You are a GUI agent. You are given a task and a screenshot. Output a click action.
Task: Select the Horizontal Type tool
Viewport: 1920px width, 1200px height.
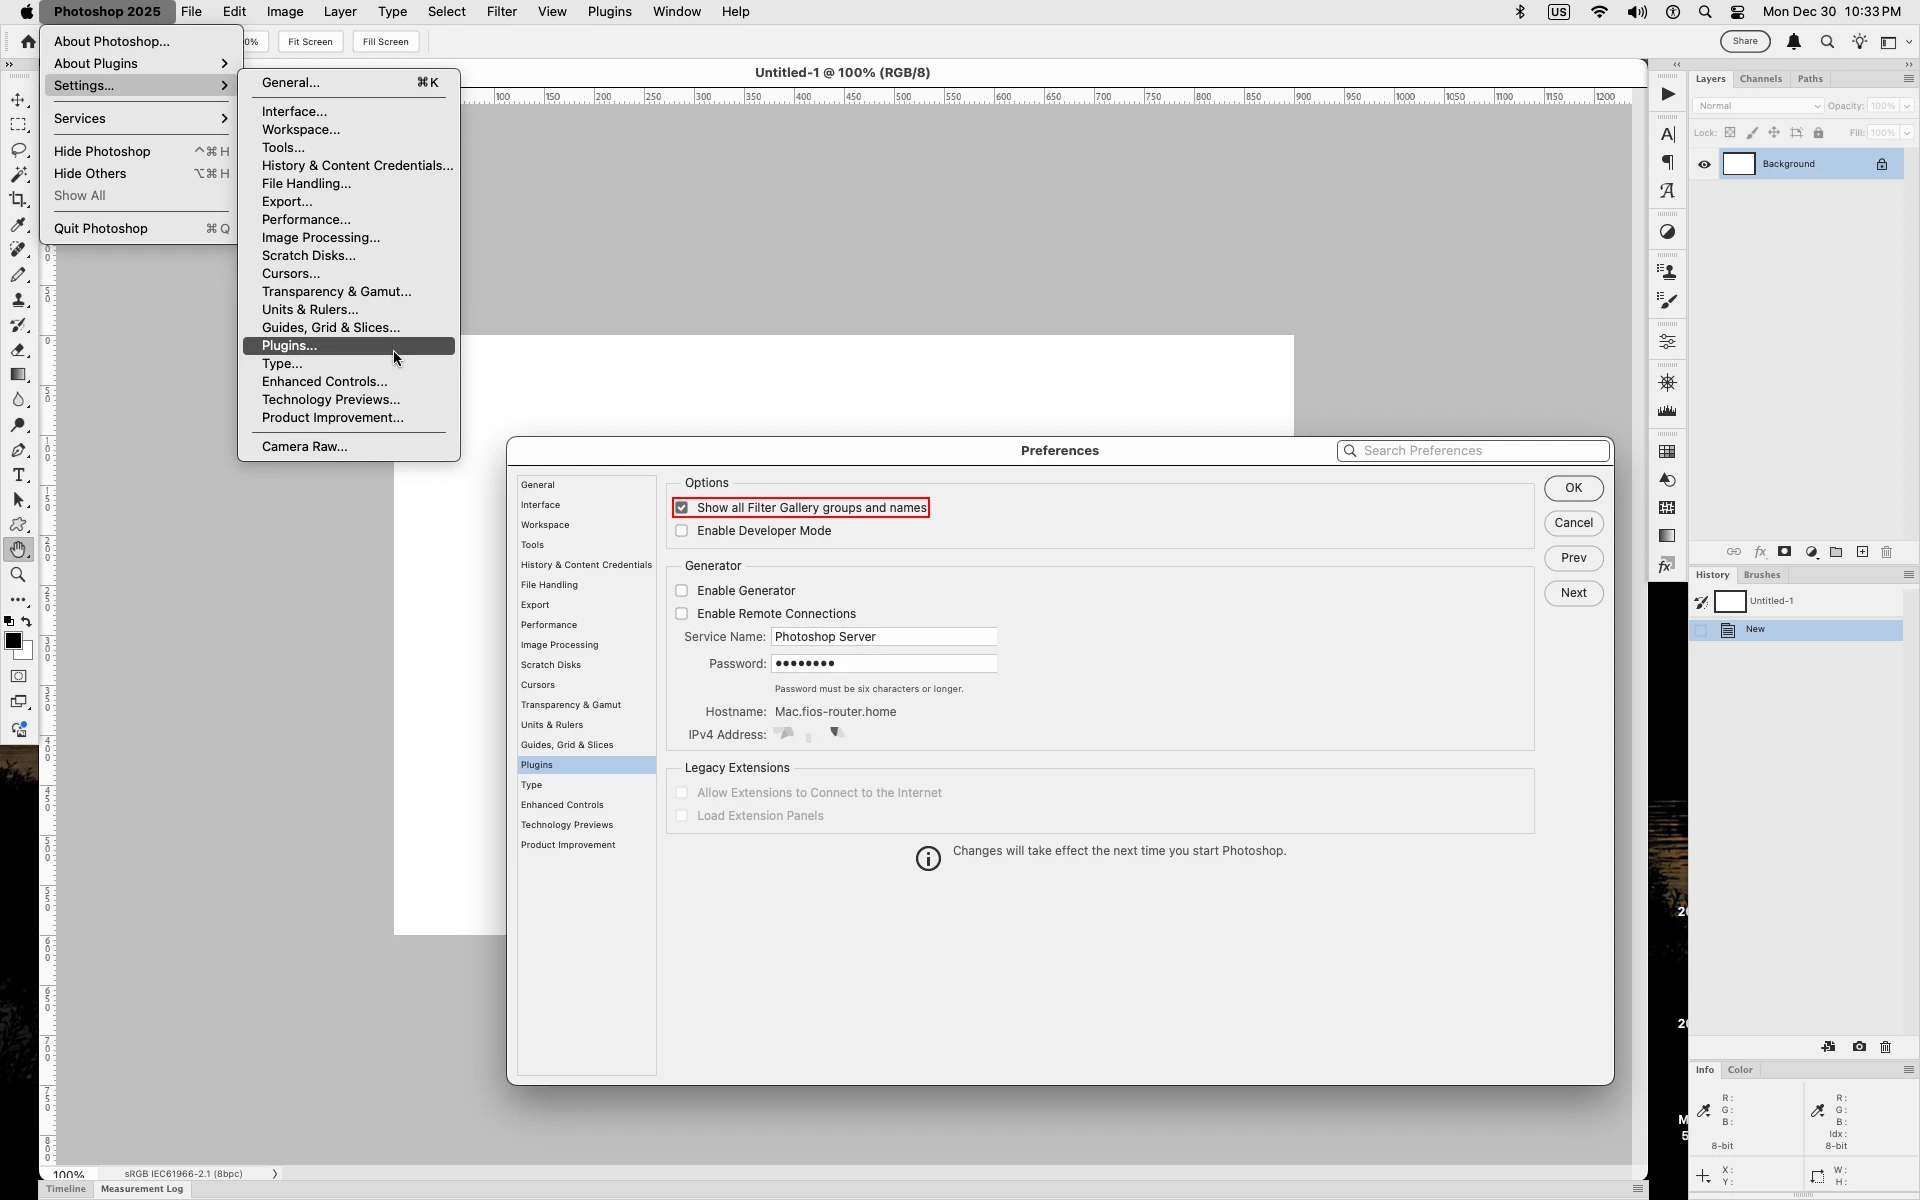tap(18, 475)
